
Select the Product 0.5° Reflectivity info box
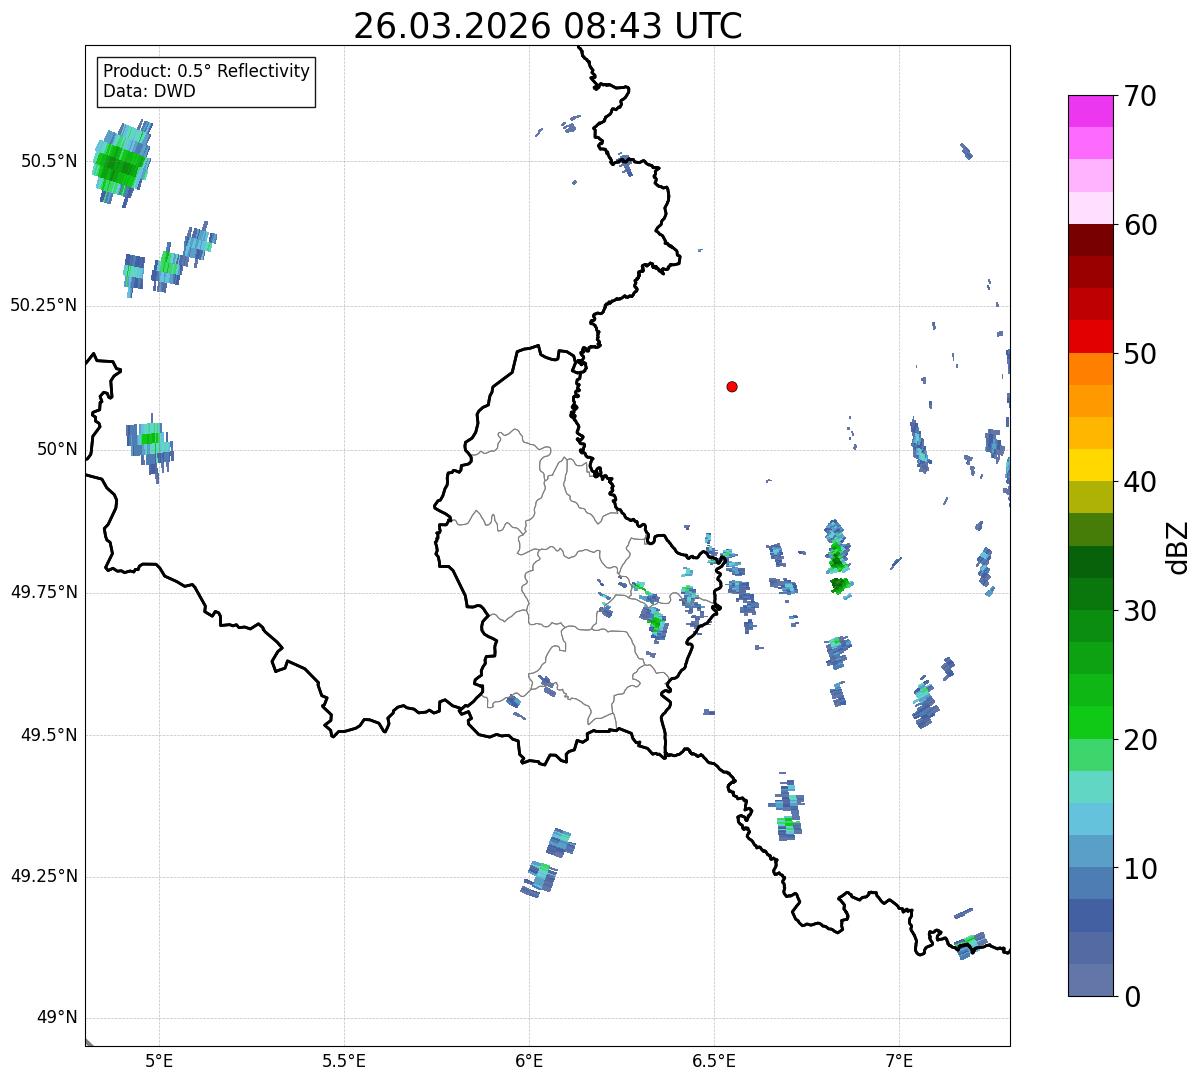(x=207, y=82)
